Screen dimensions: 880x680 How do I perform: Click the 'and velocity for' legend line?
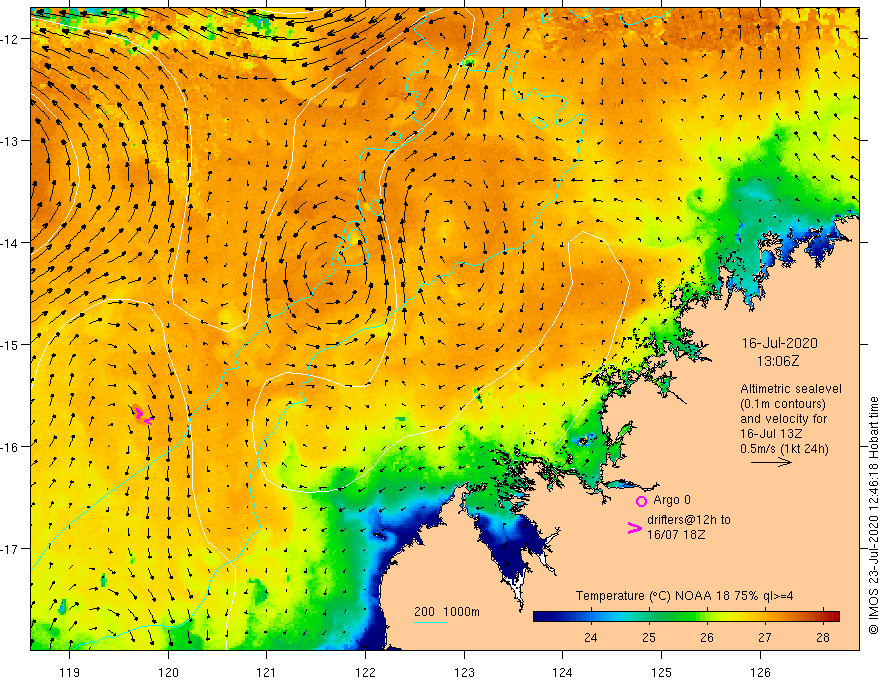783,419
